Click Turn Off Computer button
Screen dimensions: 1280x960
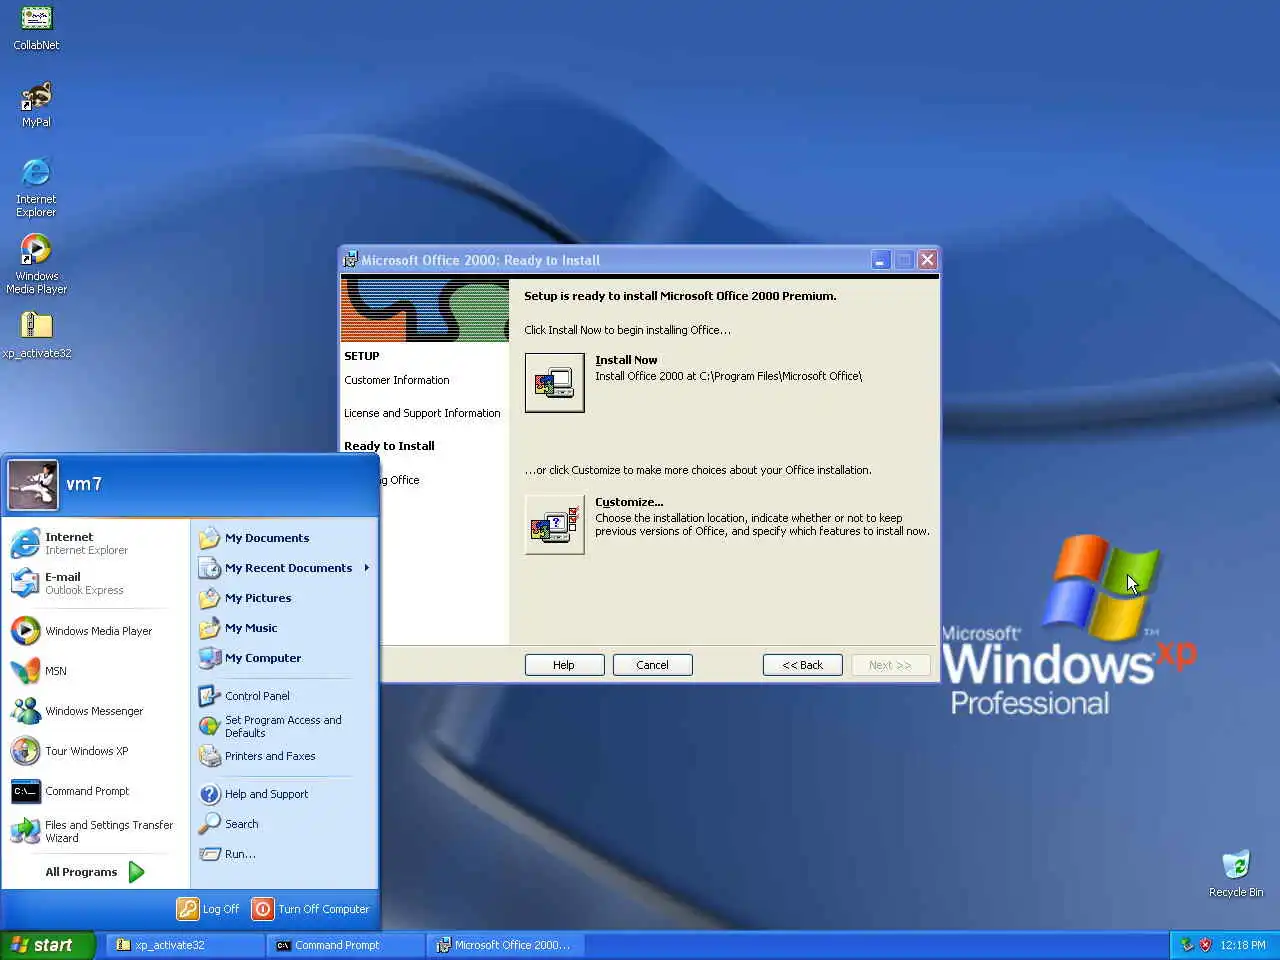point(311,909)
